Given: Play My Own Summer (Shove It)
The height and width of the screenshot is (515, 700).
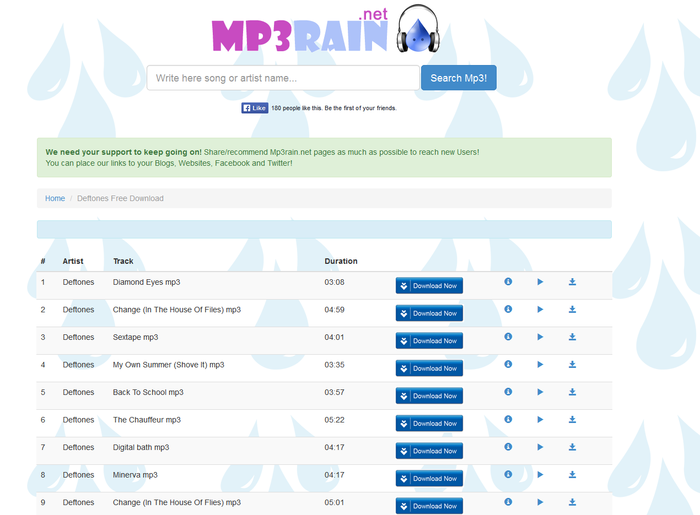Looking at the screenshot, I should coord(540,364).
